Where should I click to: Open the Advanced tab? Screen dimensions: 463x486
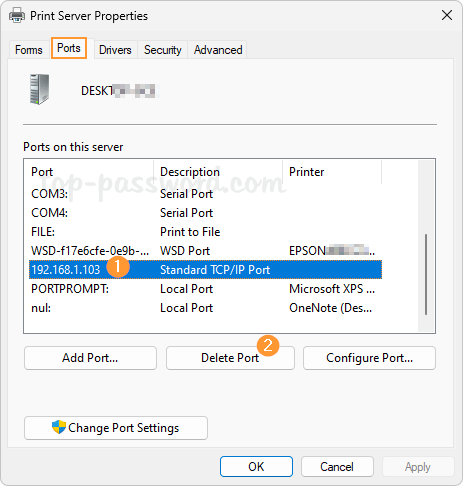(218, 50)
